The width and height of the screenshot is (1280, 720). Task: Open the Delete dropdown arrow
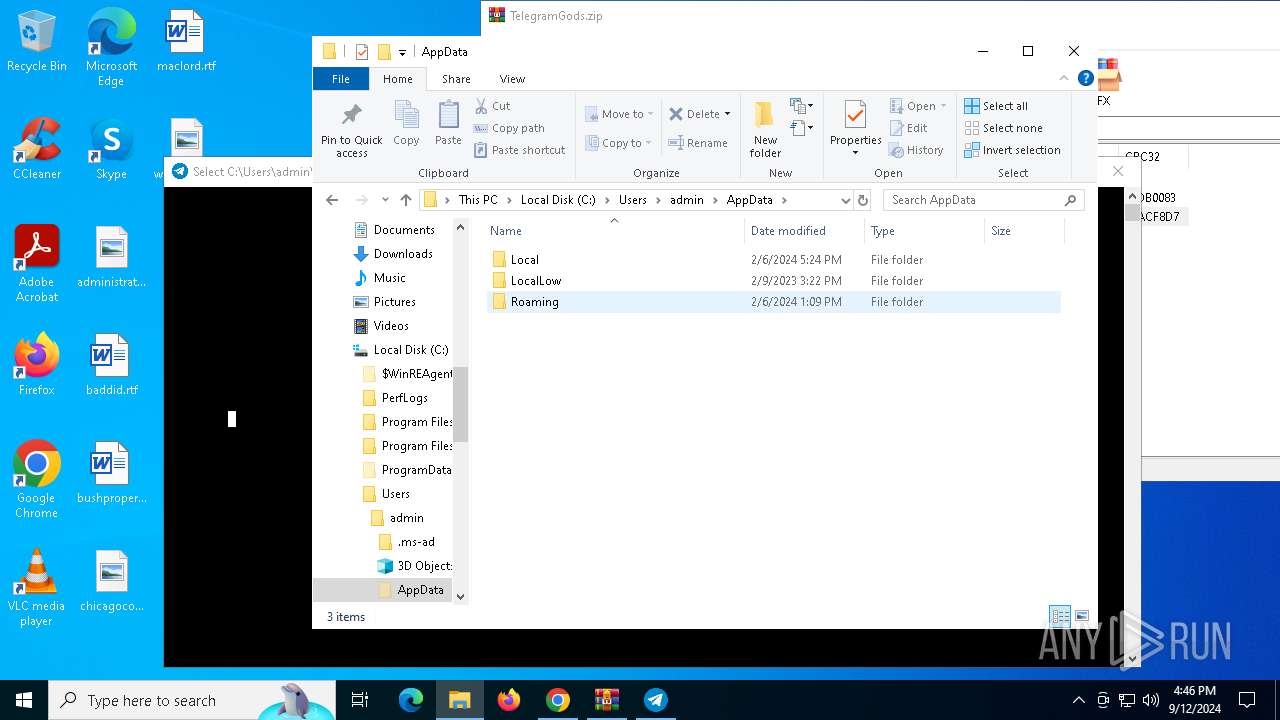coord(727,114)
